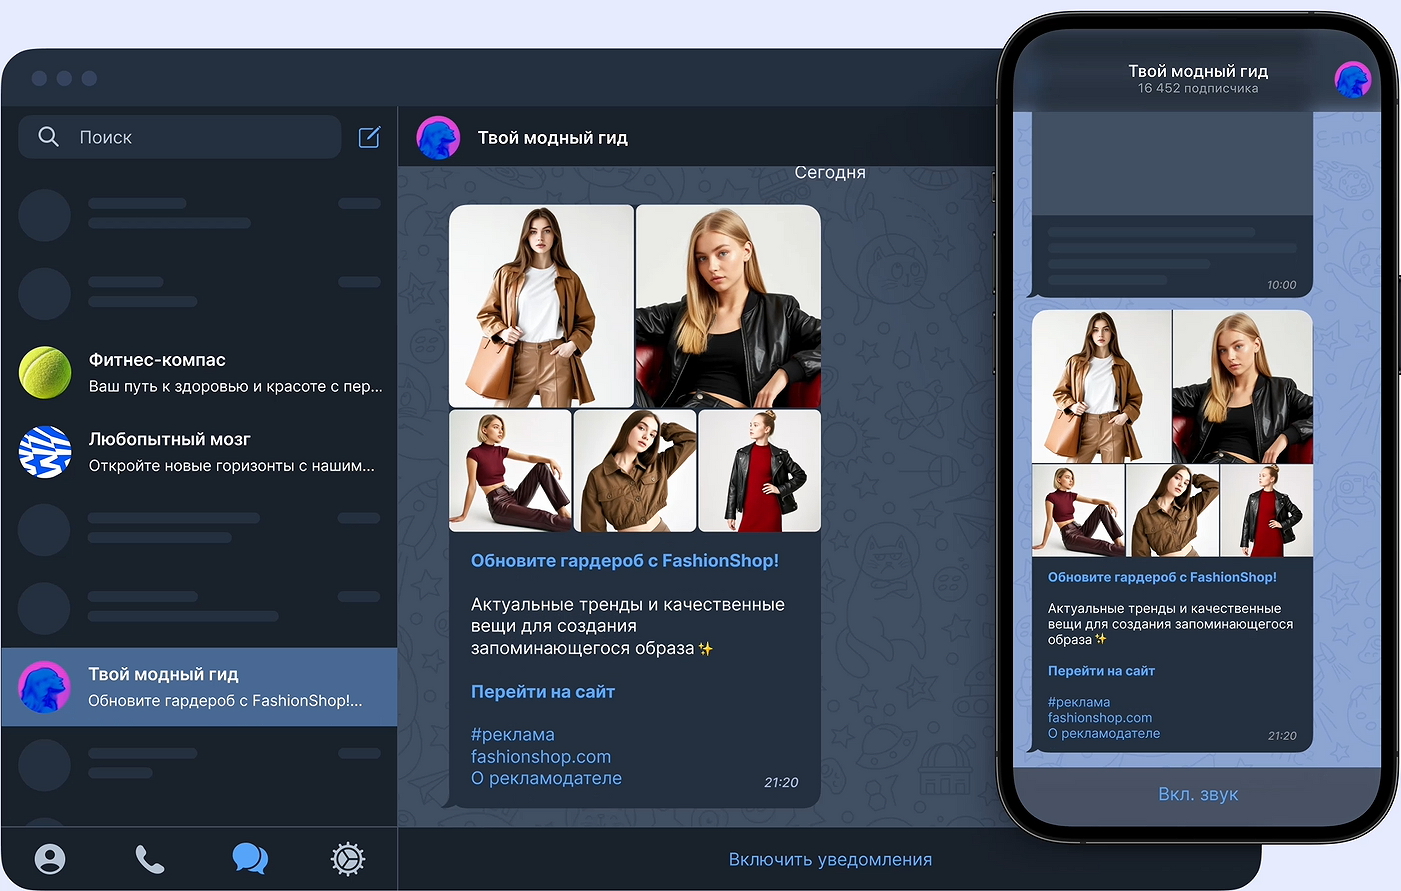This screenshot has width=1401, height=891.
Task: Tap 16 452 подписчика subscriber count
Action: [x=1198, y=88]
